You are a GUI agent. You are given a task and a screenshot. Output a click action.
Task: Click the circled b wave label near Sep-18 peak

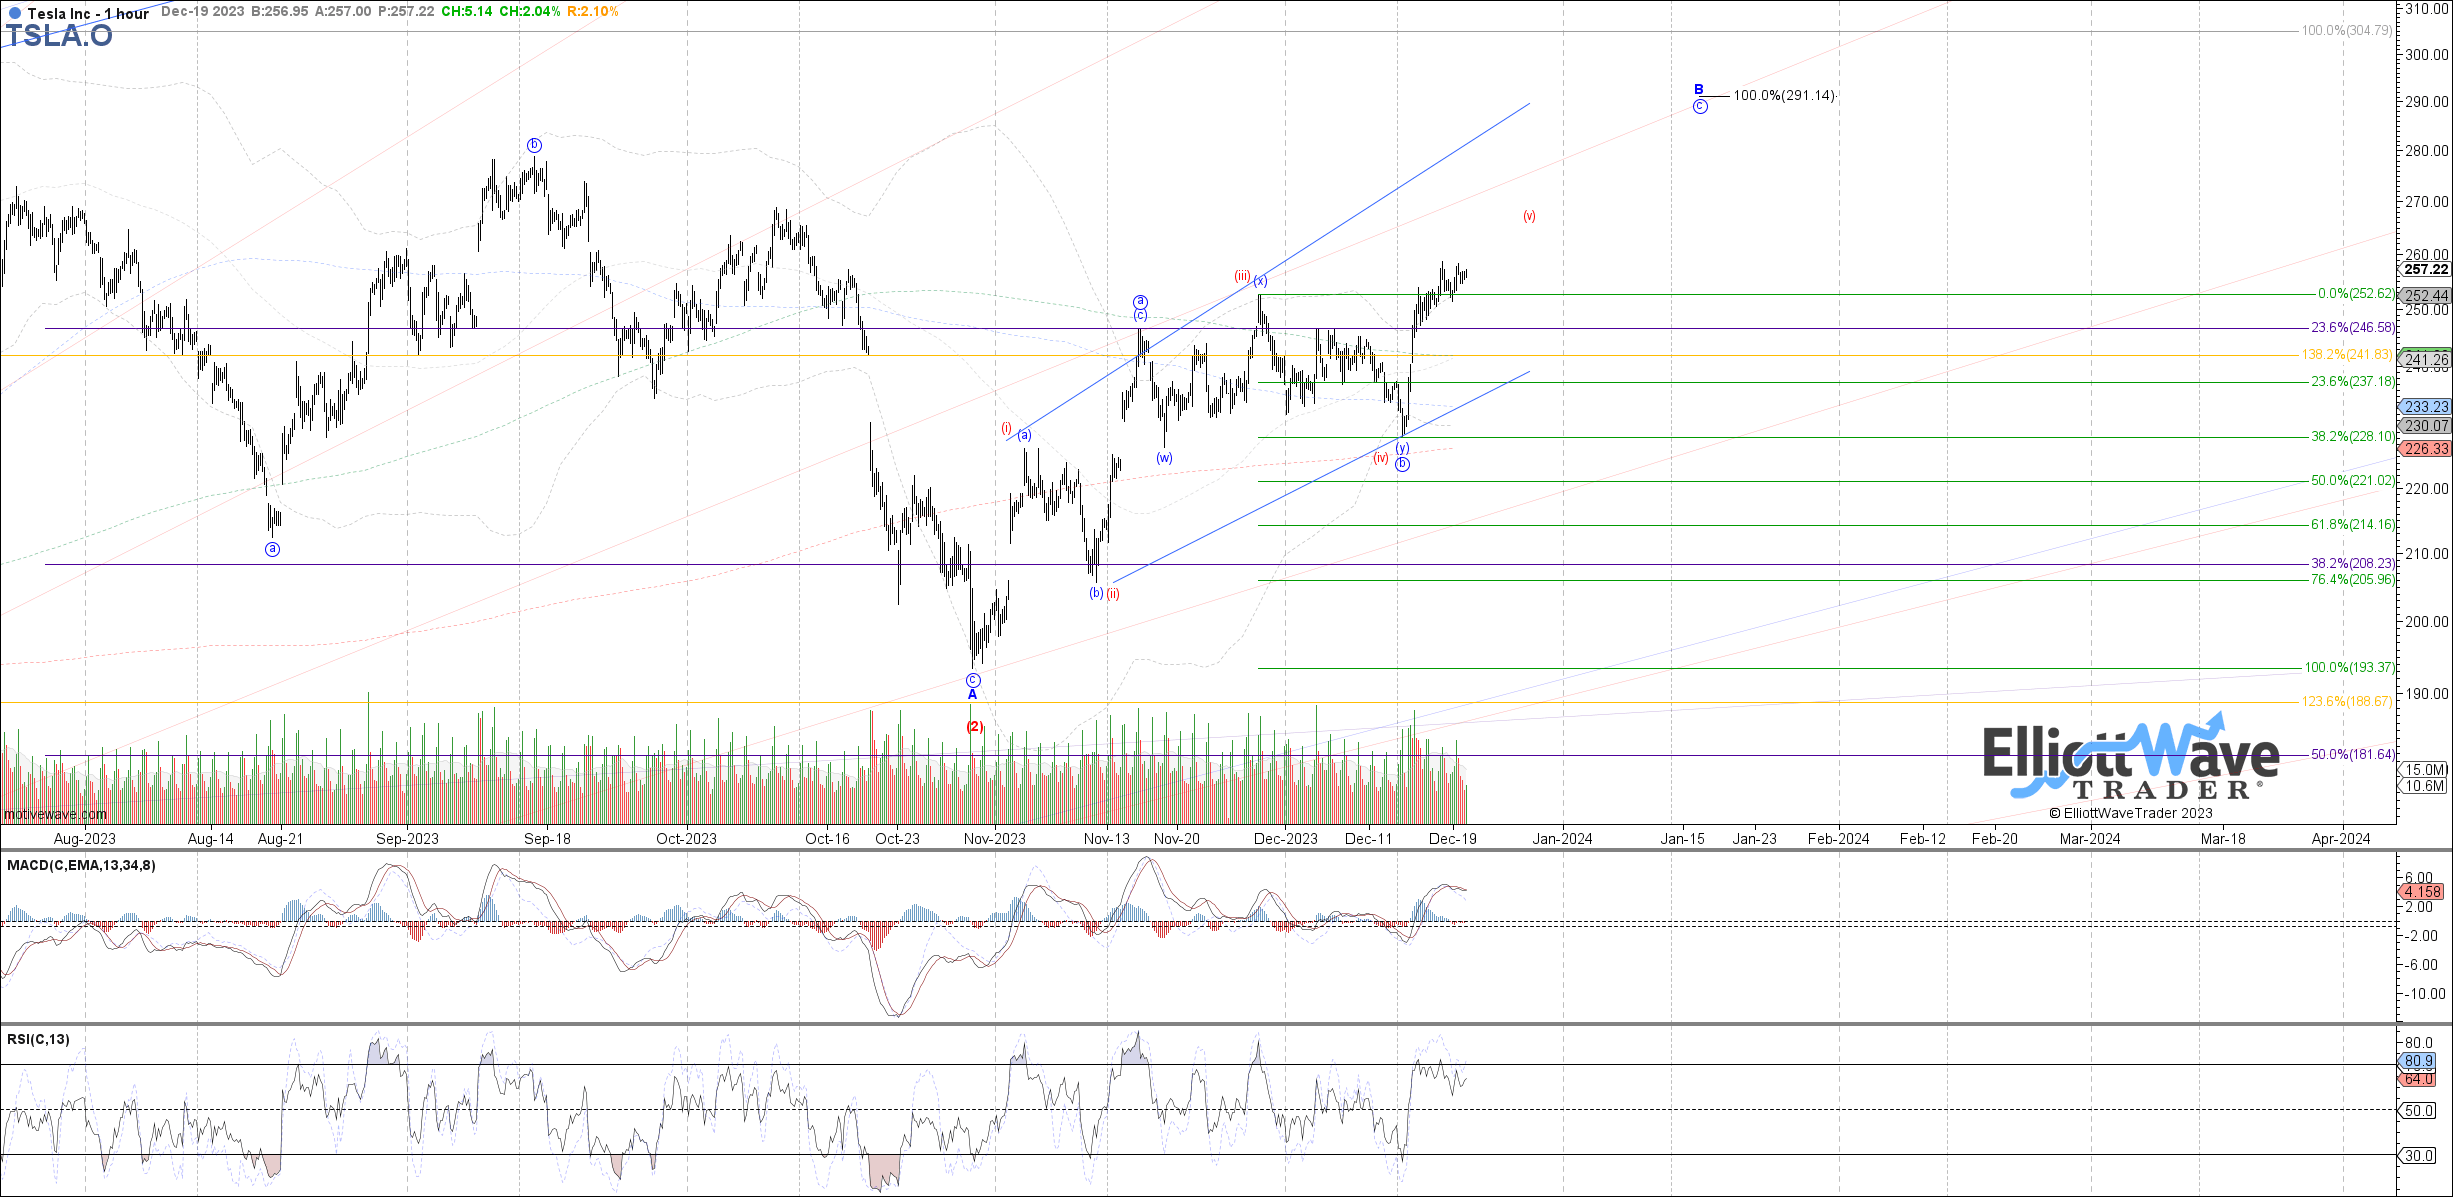coord(534,145)
